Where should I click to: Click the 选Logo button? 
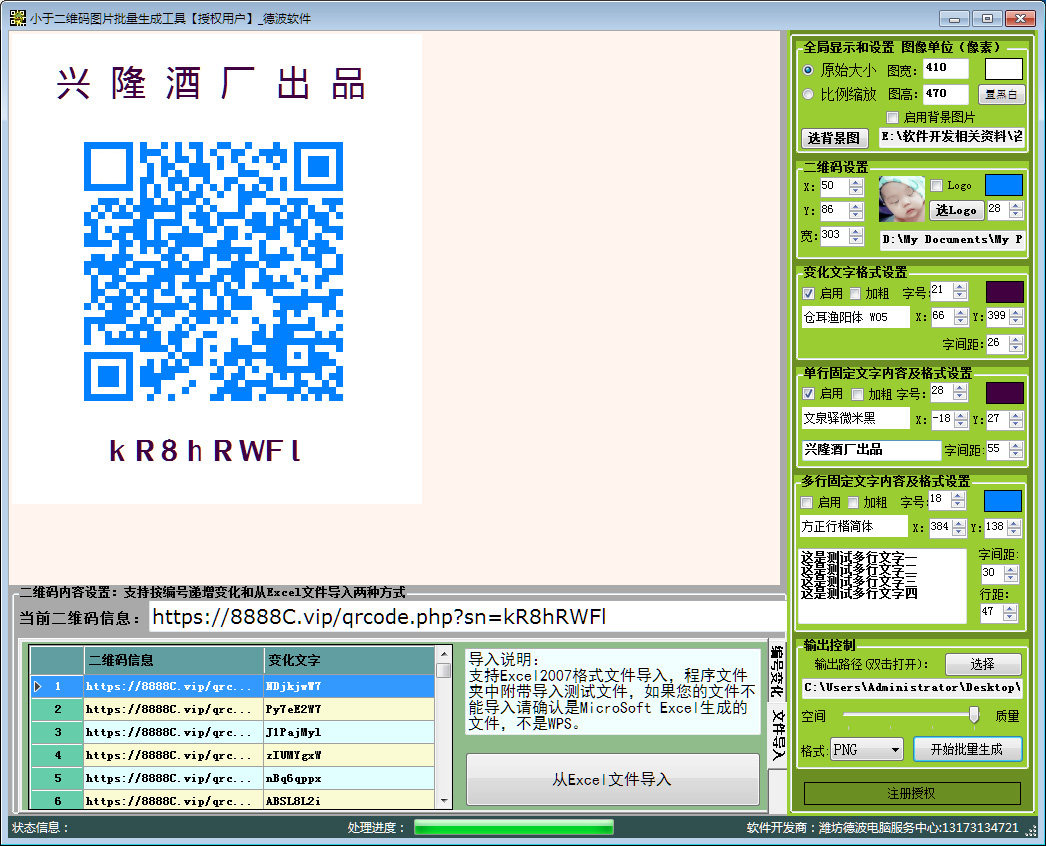[x=956, y=210]
